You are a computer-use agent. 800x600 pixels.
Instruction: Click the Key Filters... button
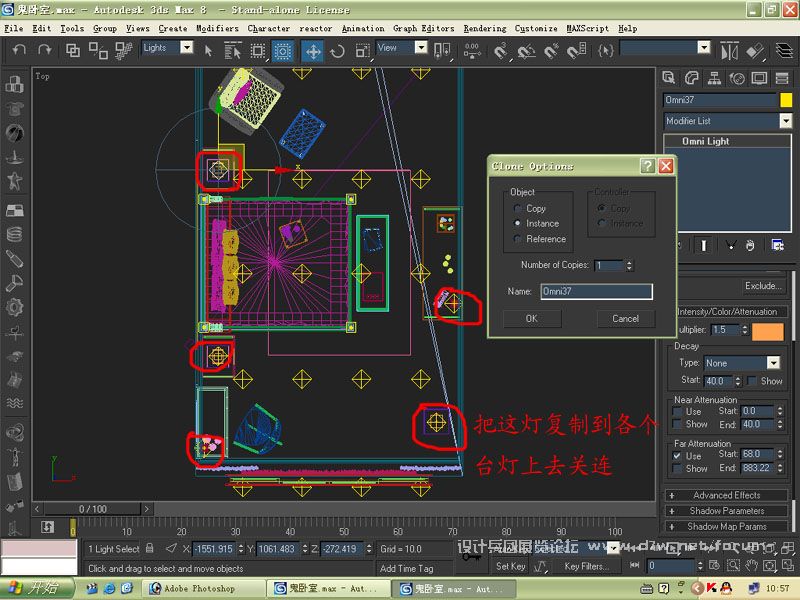587,566
